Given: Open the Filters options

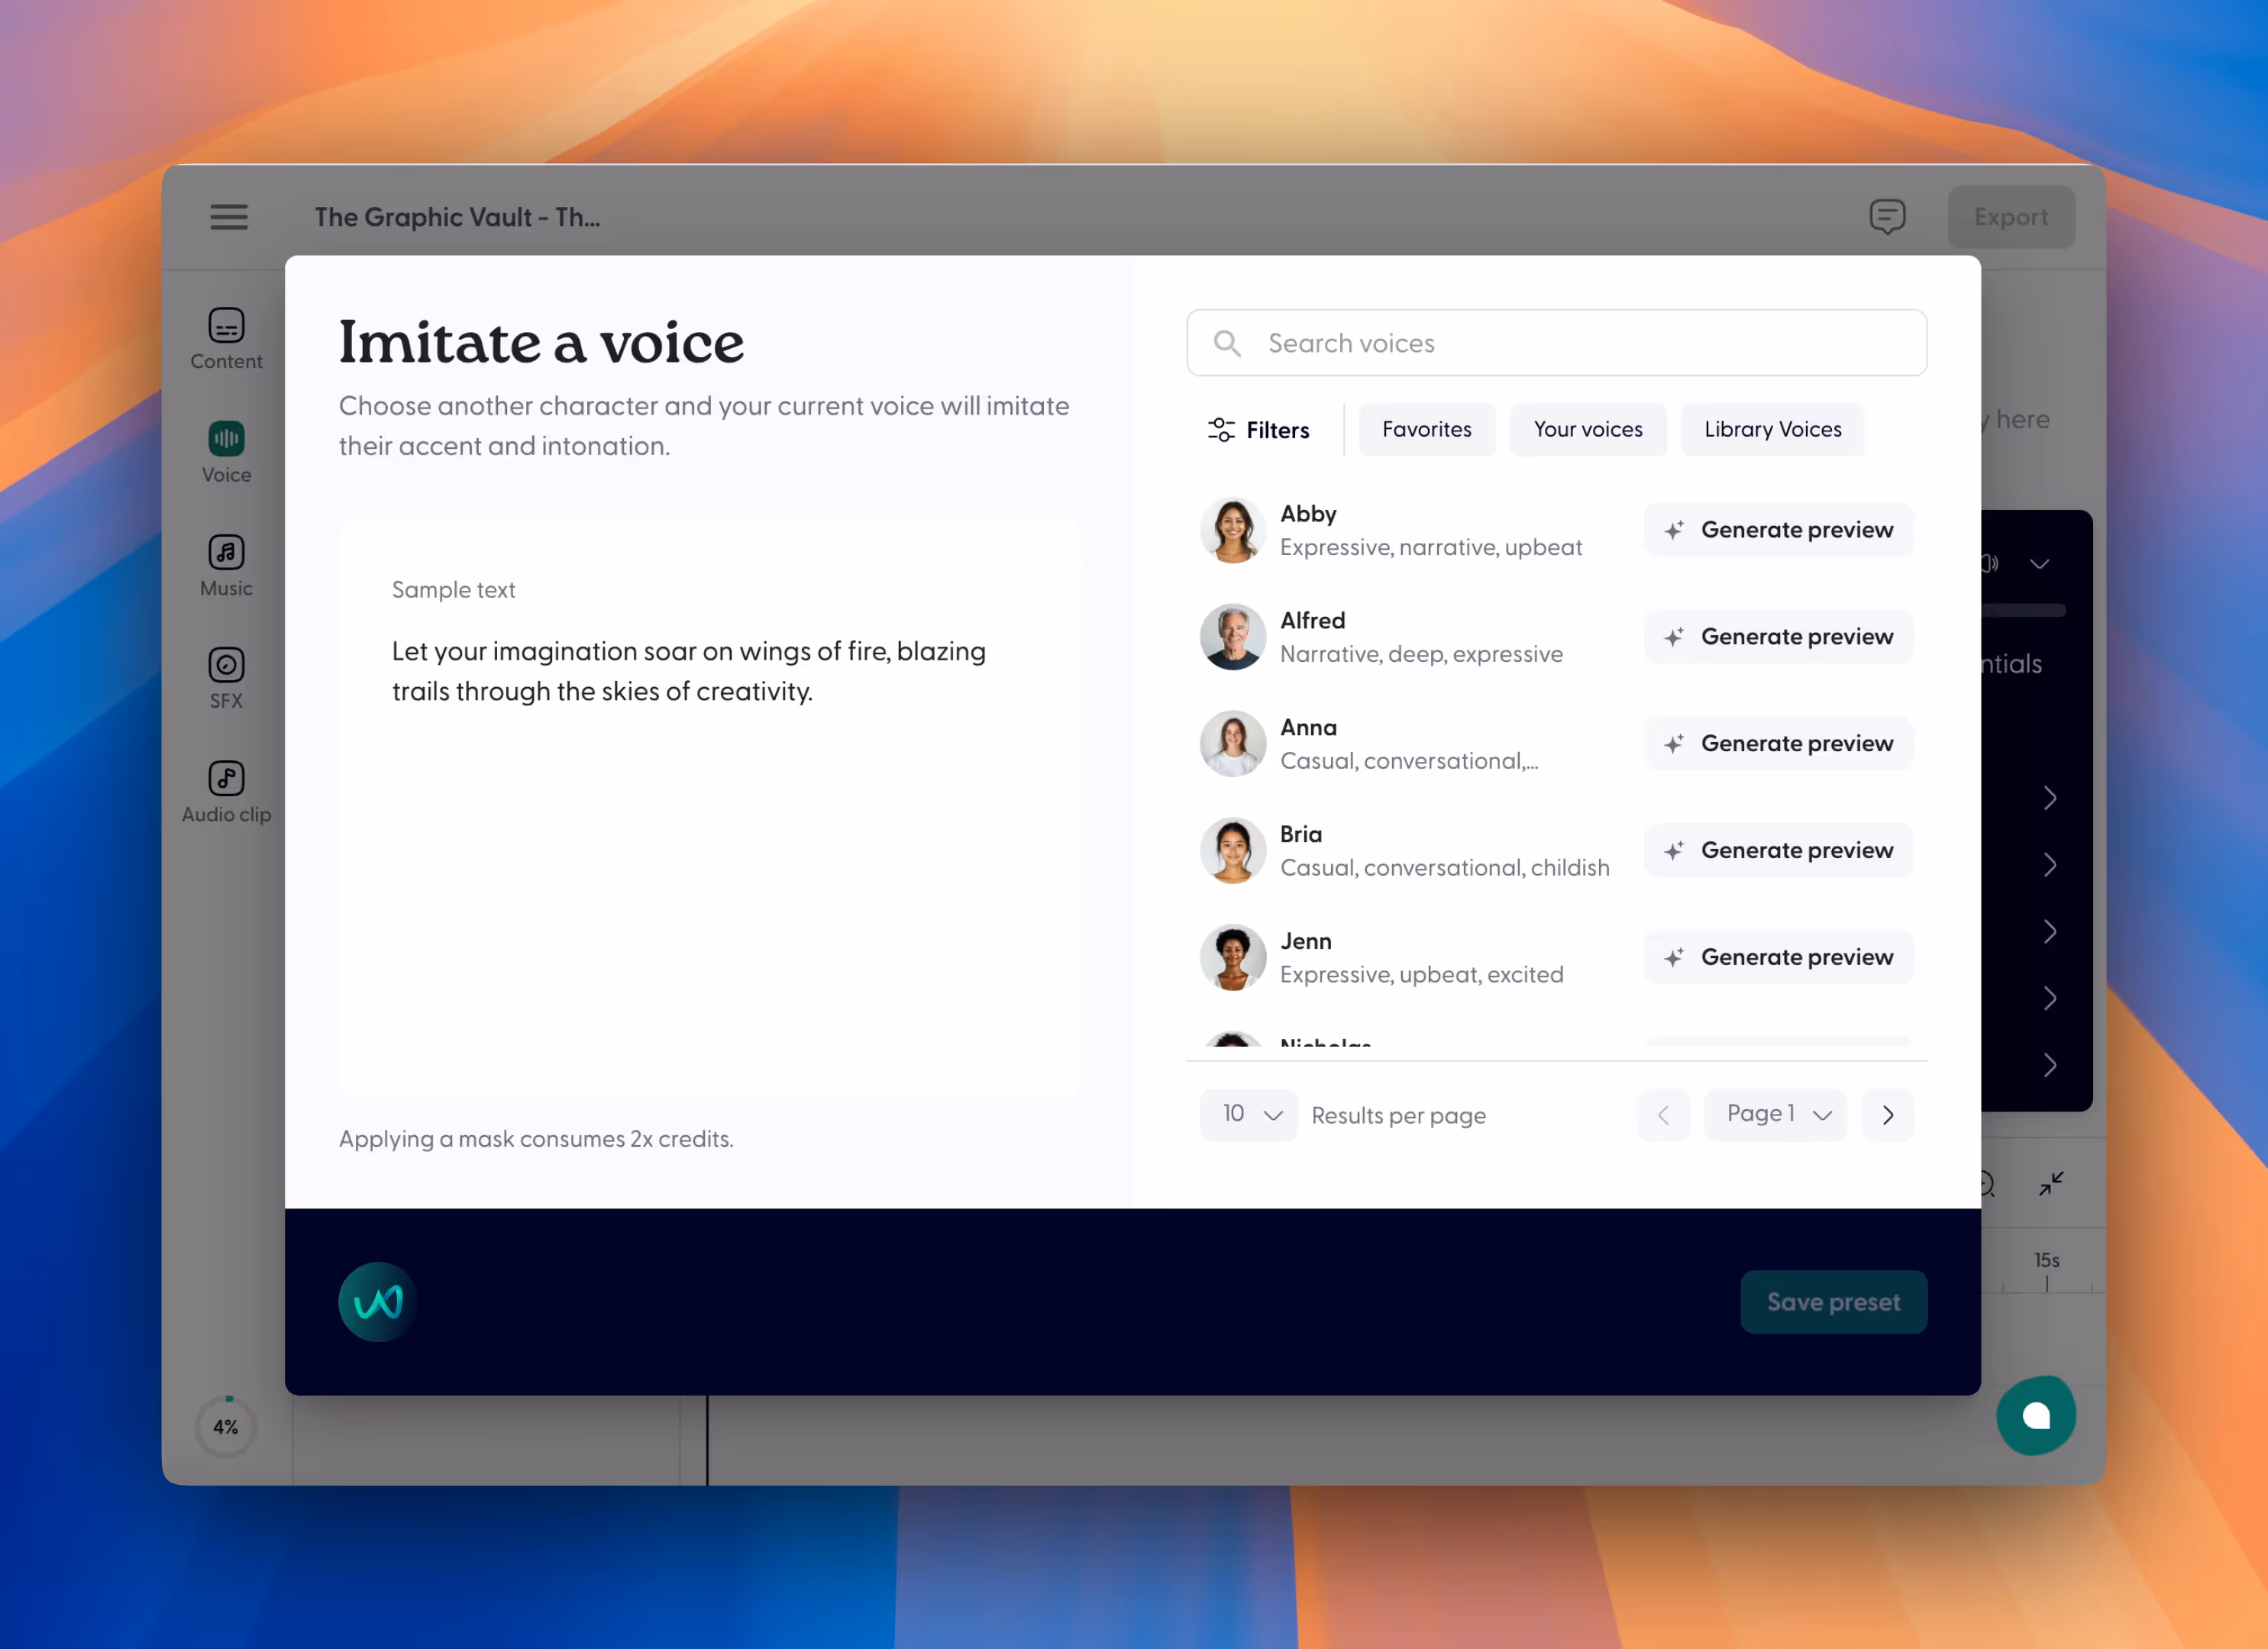Looking at the screenshot, I should 1259,430.
